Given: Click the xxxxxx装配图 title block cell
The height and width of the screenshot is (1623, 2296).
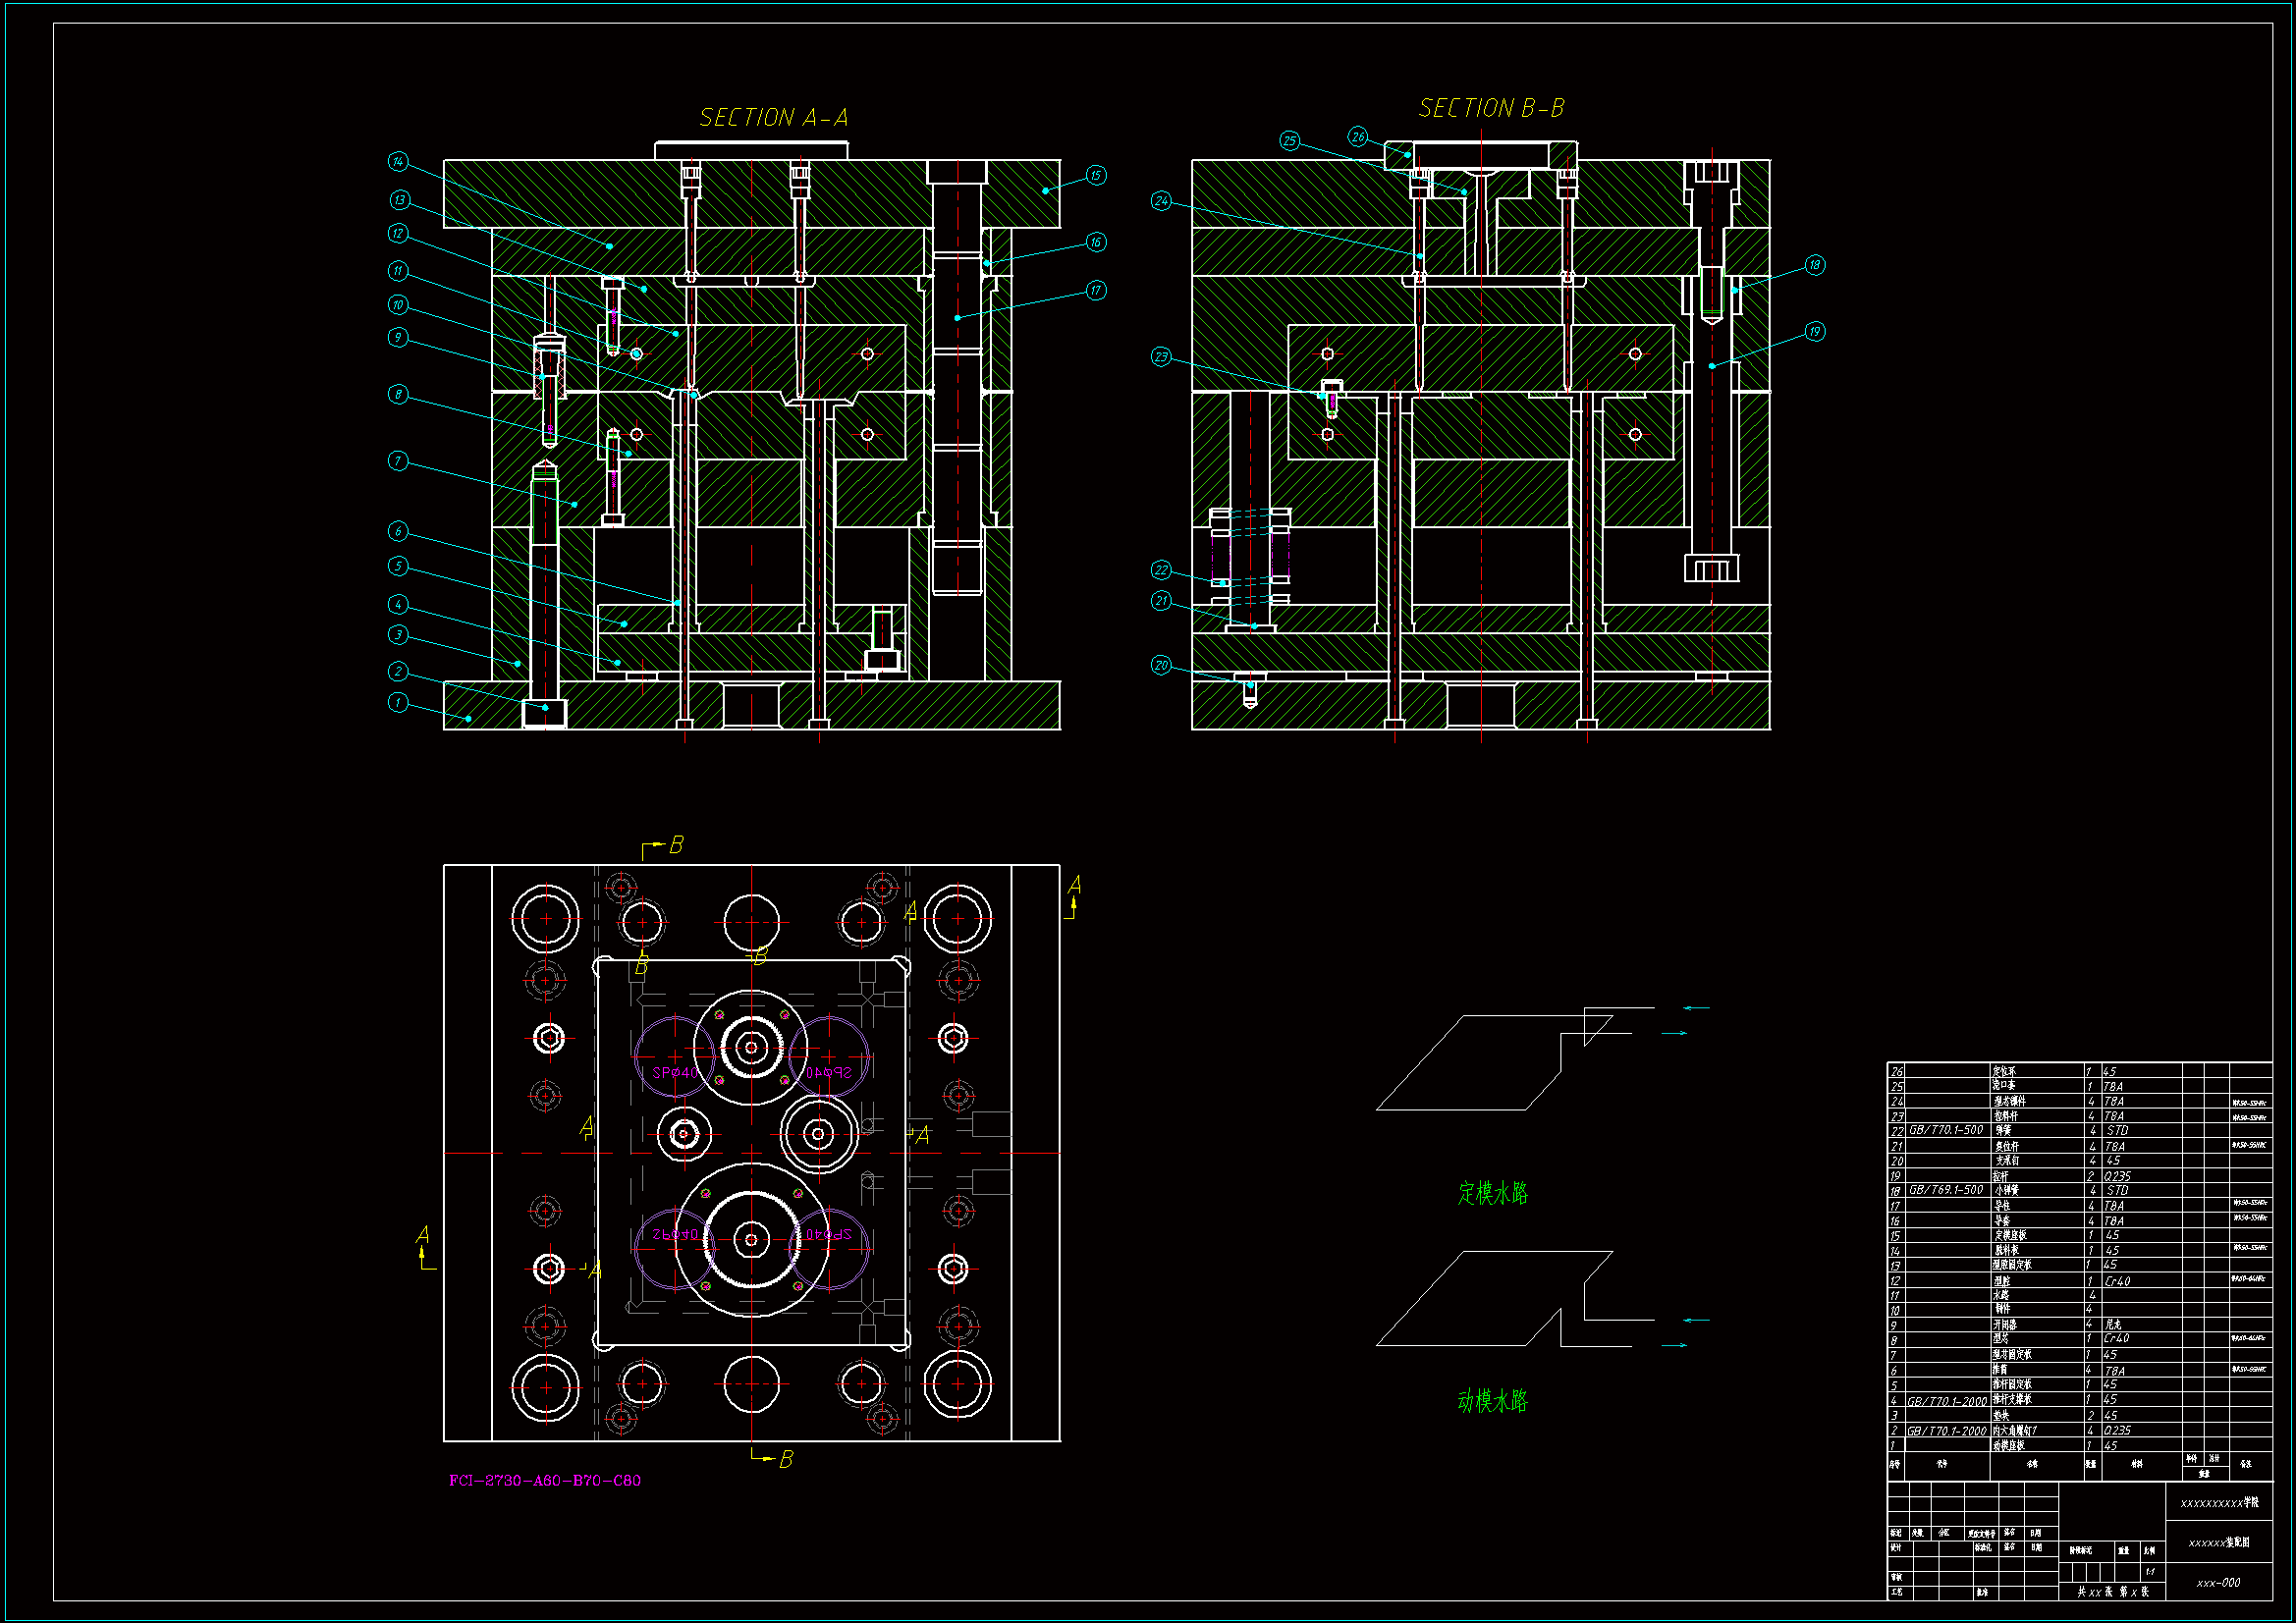Looking at the screenshot, I should click(2218, 1543).
